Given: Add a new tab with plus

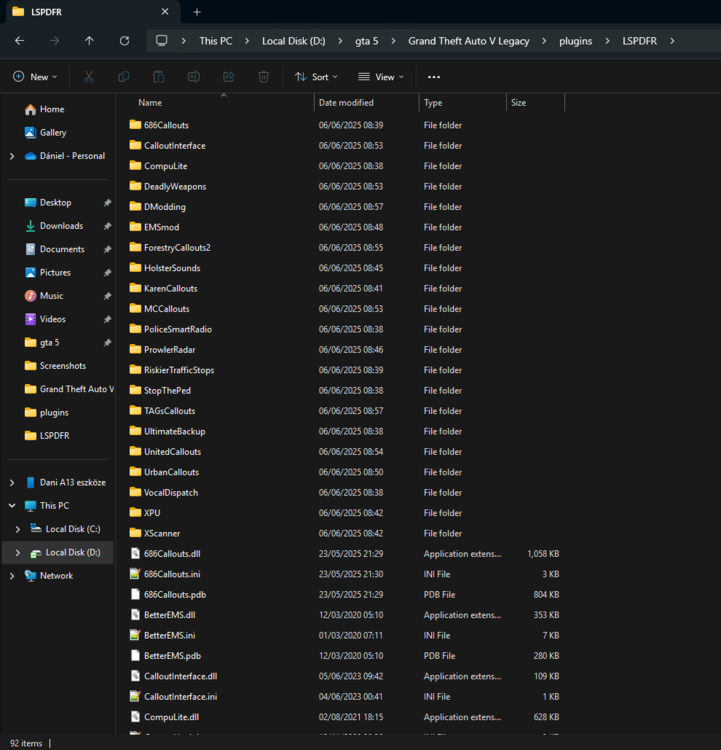Looking at the screenshot, I should coord(197,12).
